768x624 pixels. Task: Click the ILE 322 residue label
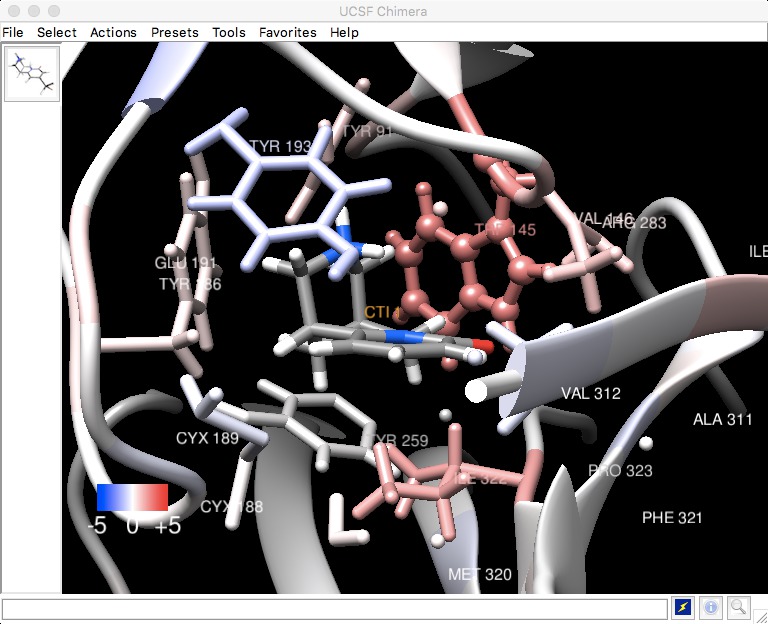click(x=480, y=478)
